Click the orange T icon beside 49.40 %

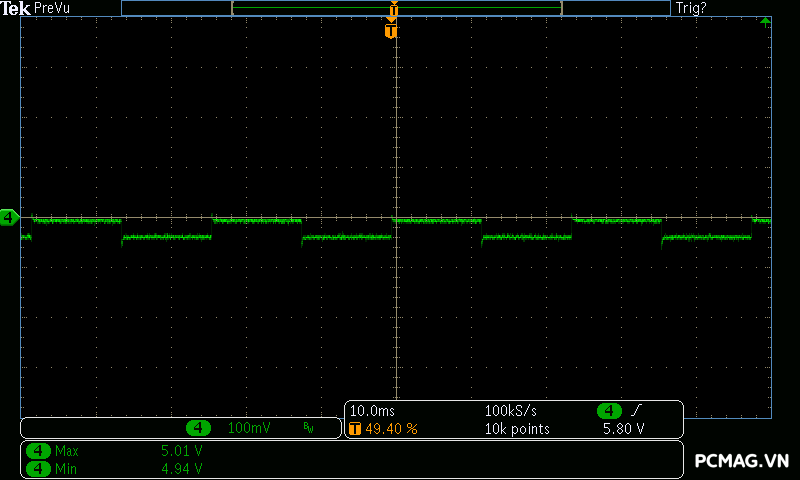(x=355, y=429)
